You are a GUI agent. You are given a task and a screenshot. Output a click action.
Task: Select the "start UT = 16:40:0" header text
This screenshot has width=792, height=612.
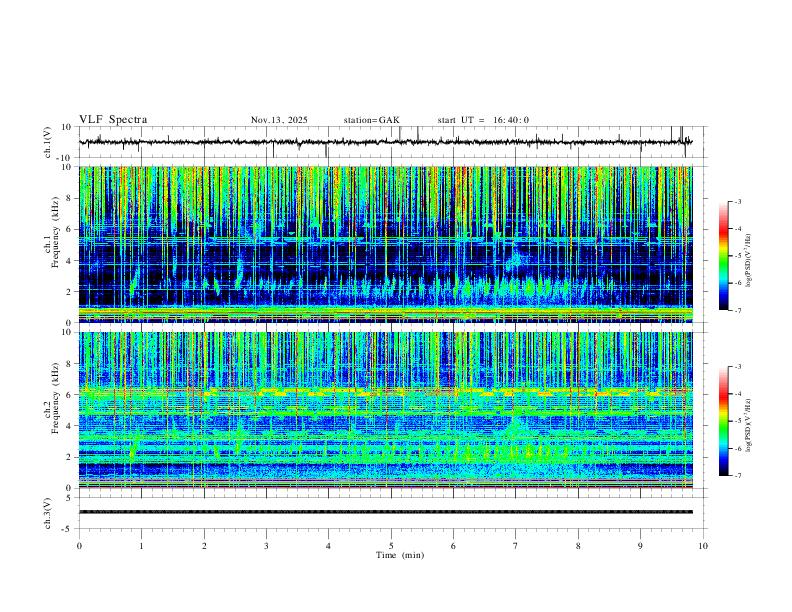pos(483,120)
